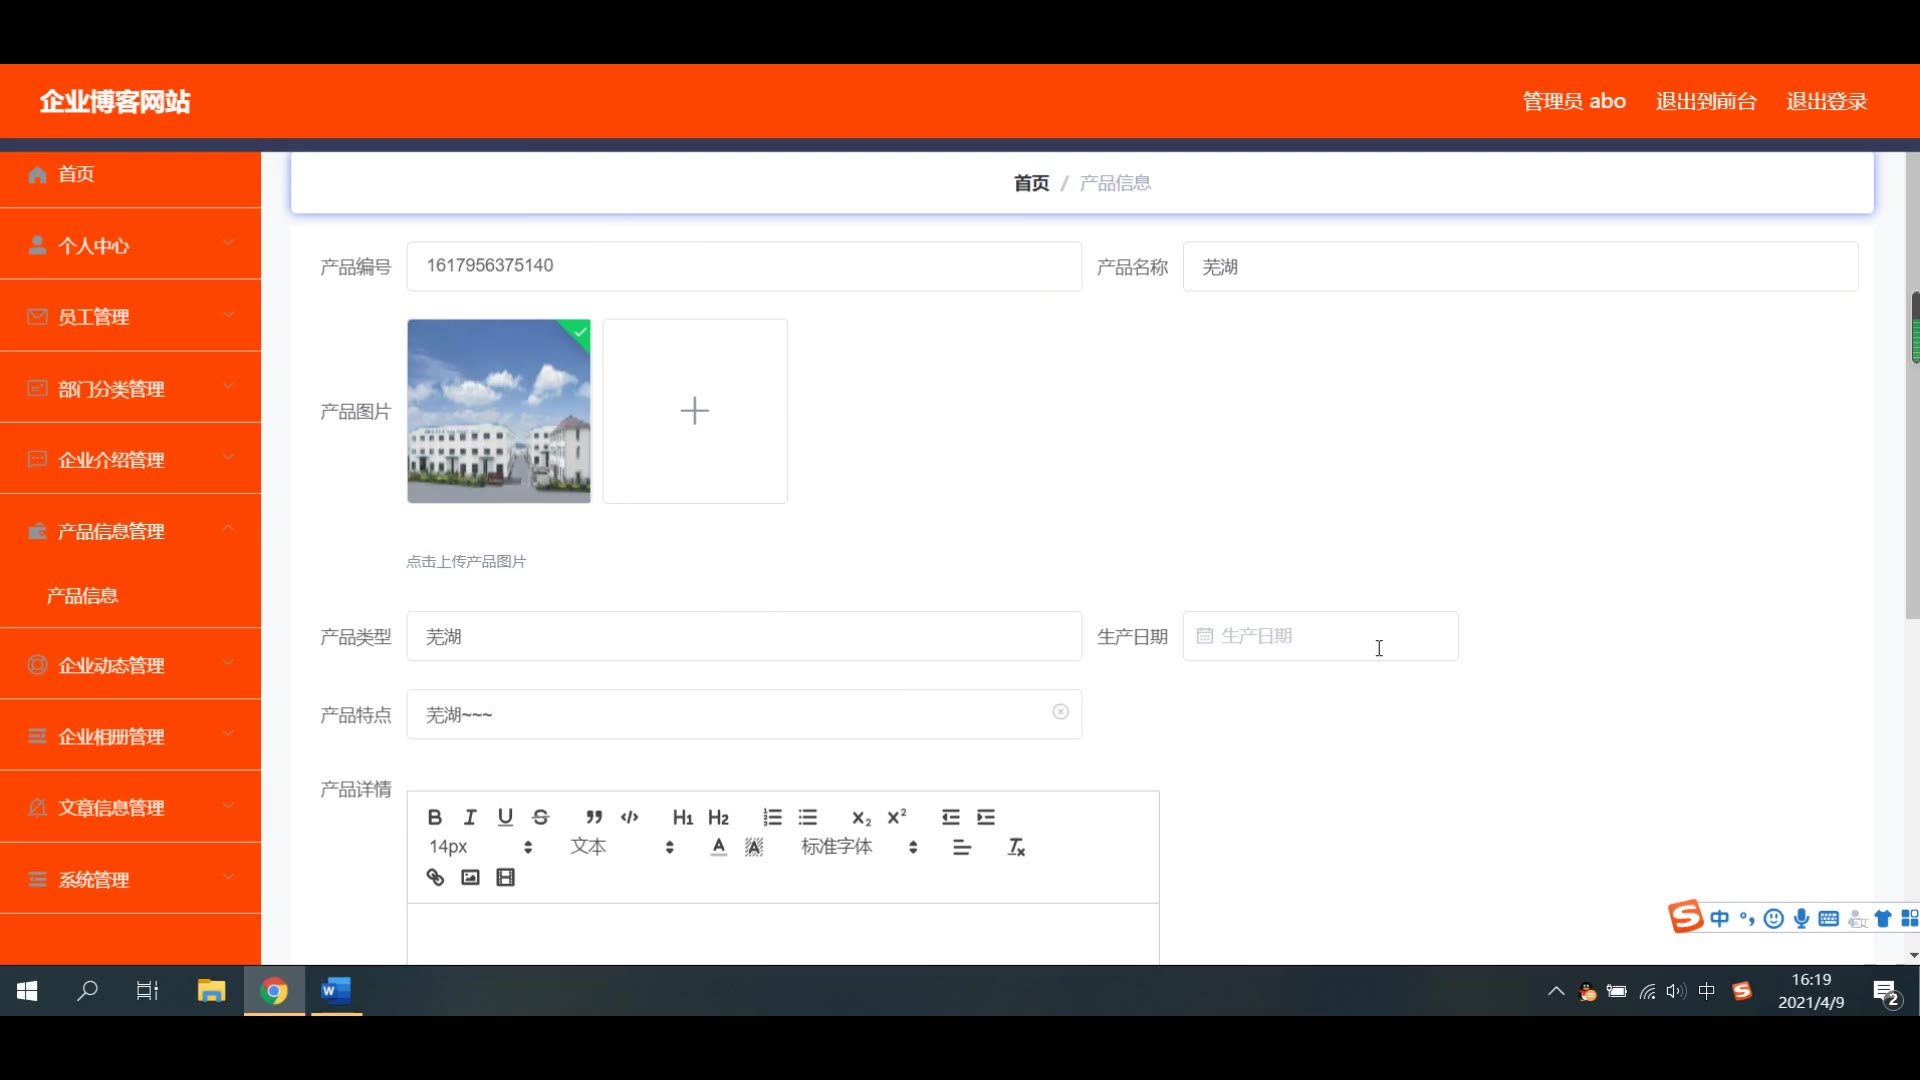Click 退出到前台 in header
This screenshot has width=1920, height=1080.
[1705, 101]
